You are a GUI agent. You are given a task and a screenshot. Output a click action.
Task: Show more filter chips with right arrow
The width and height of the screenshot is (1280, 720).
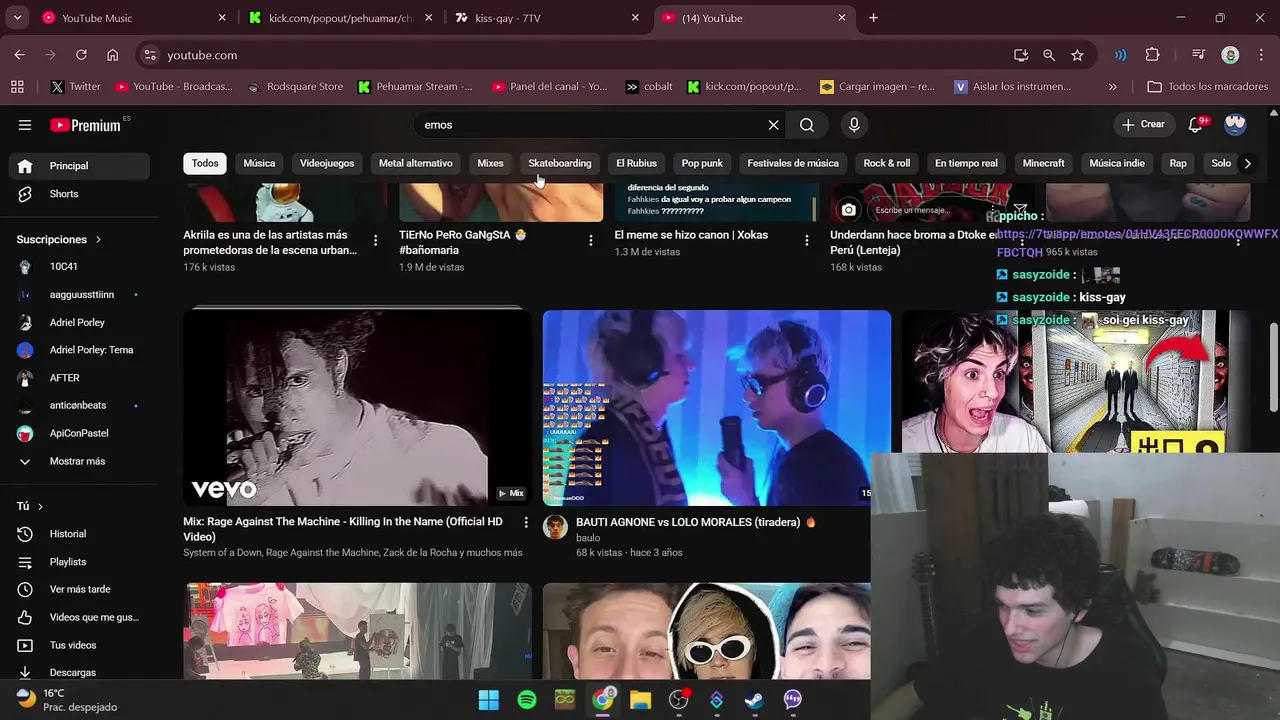(x=1247, y=163)
